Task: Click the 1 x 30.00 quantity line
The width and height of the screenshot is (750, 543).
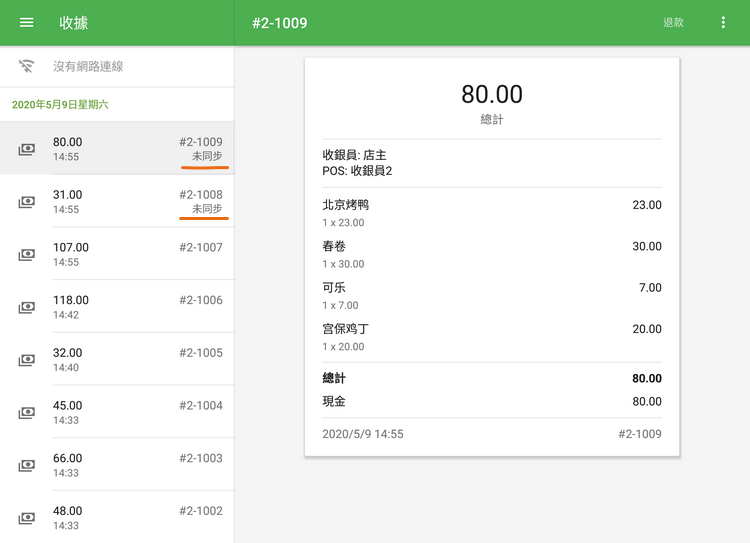Action: (x=343, y=264)
